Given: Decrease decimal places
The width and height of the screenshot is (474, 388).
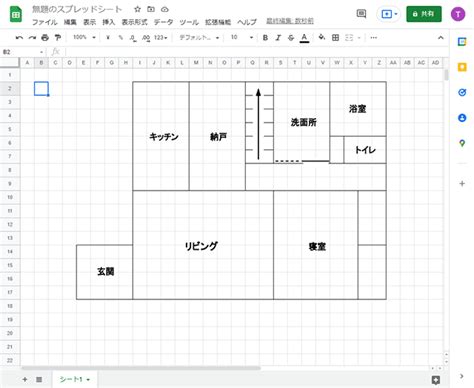Looking at the screenshot, I should click(x=133, y=38).
